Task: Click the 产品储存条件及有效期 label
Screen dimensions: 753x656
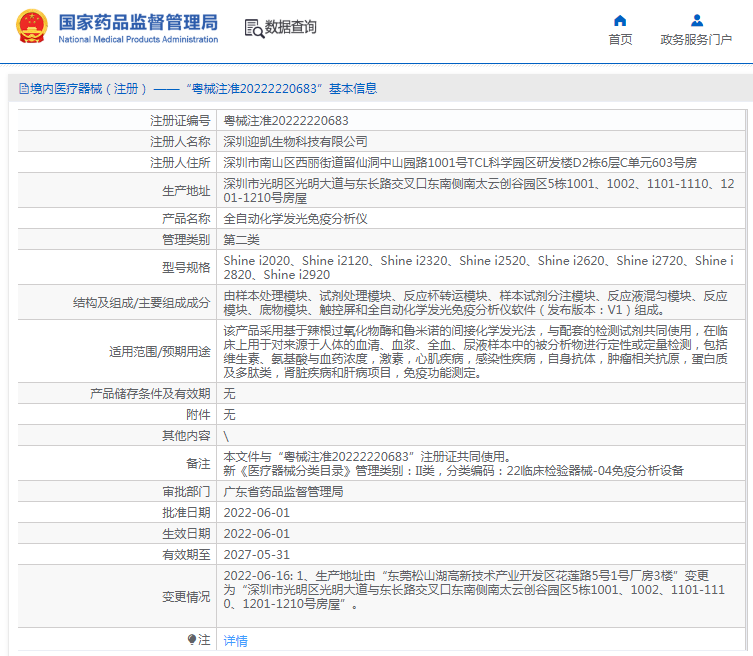Action: [x=150, y=393]
